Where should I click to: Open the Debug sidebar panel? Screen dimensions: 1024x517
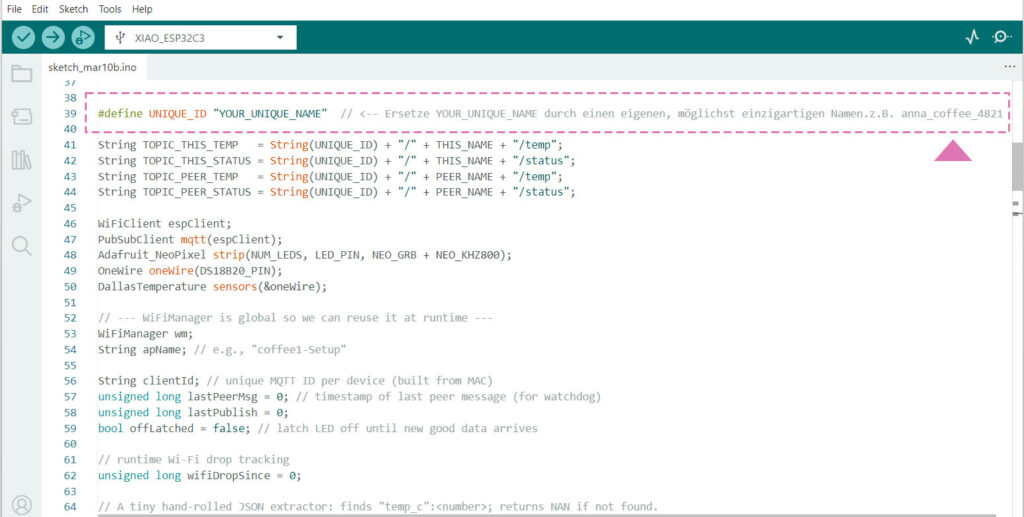(x=21, y=203)
